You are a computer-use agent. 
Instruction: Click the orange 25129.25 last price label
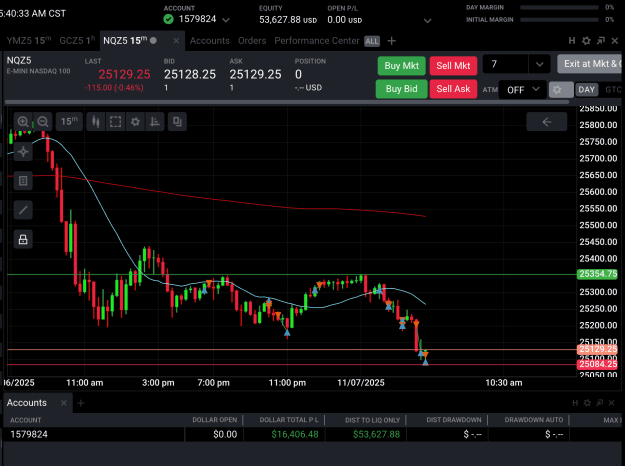597,349
